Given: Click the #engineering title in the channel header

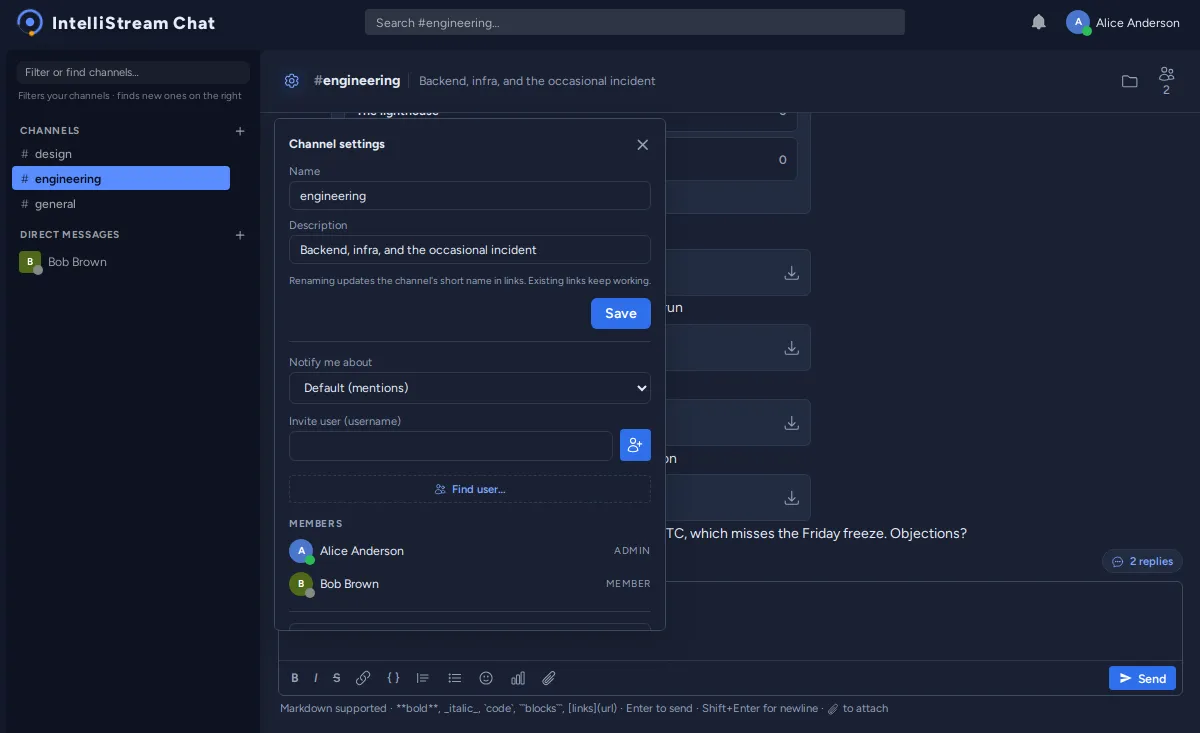Looking at the screenshot, I should [357, 80].
